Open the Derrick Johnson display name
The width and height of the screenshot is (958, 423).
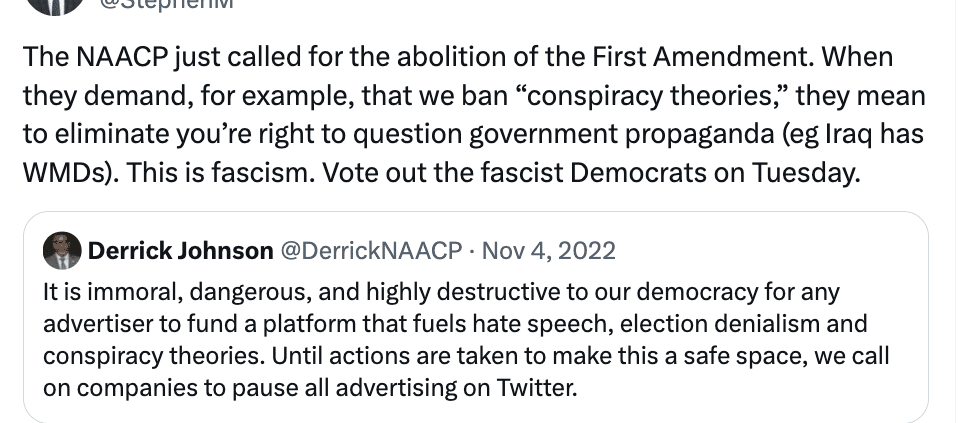pos(180,250)
